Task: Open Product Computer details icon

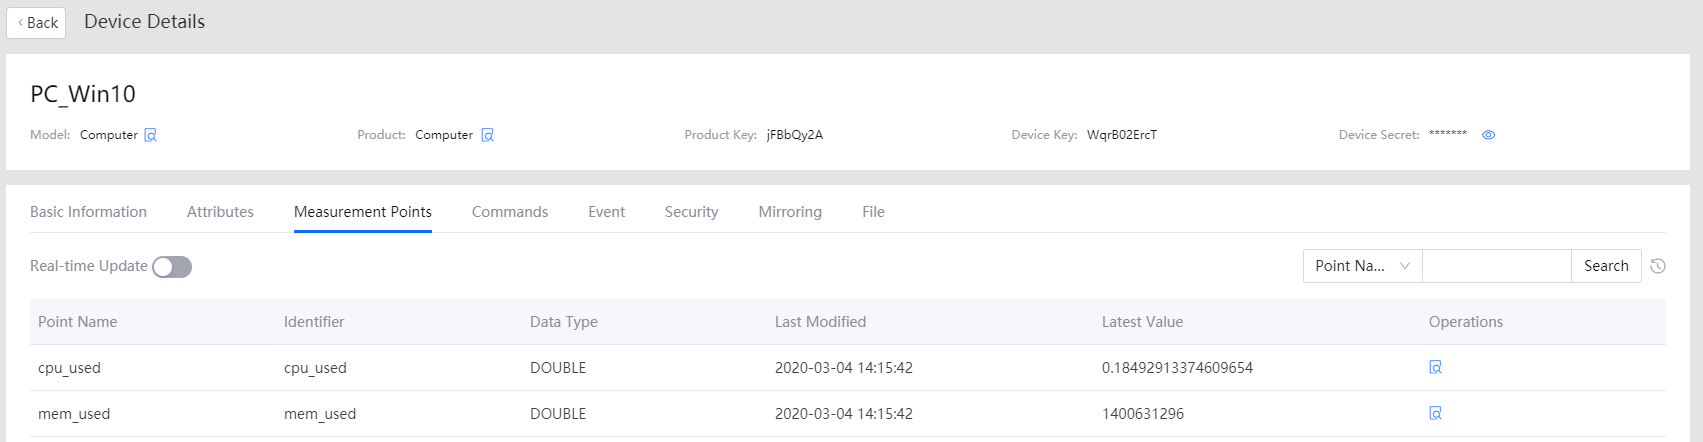Action: coord(487,135)
